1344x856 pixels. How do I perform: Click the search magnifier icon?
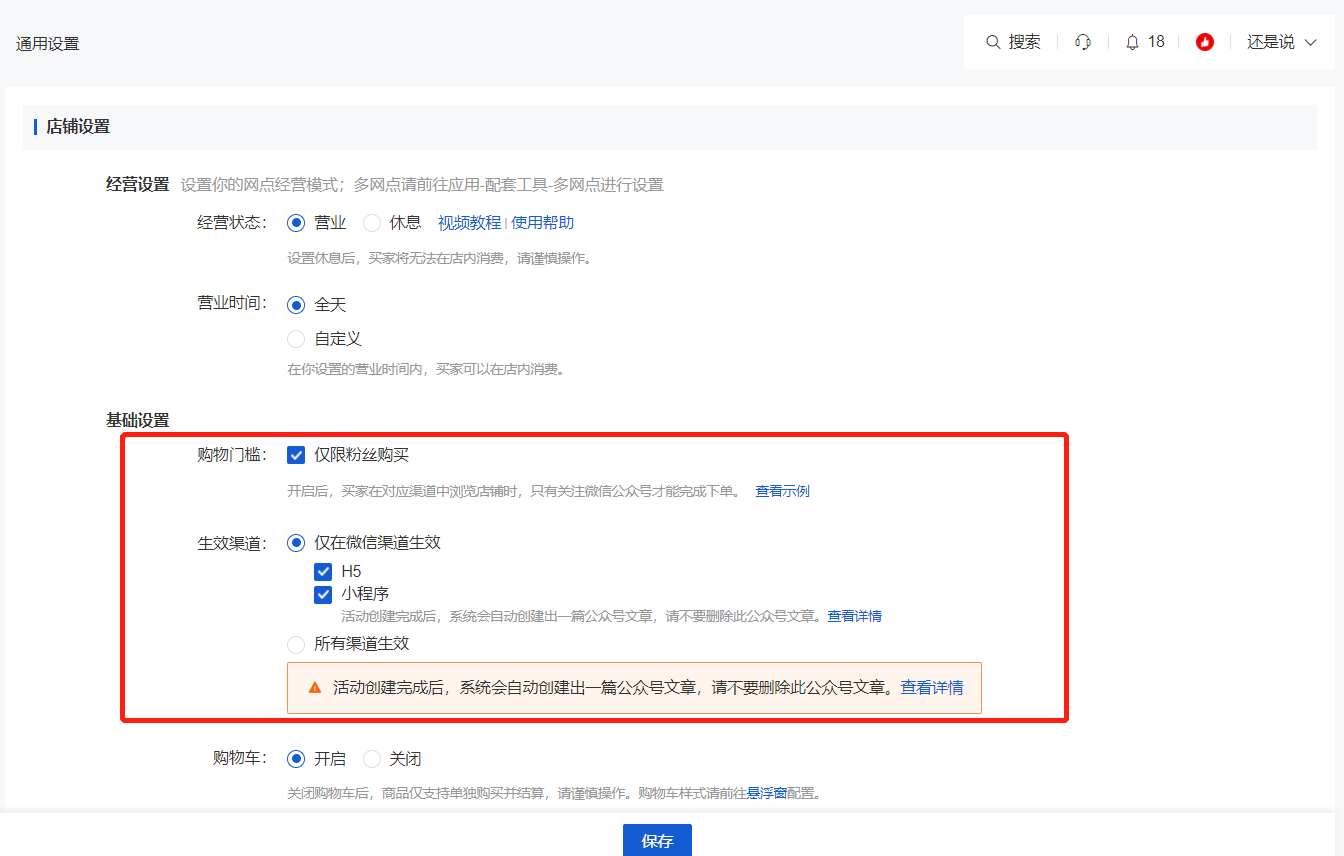tap(992, 42)
